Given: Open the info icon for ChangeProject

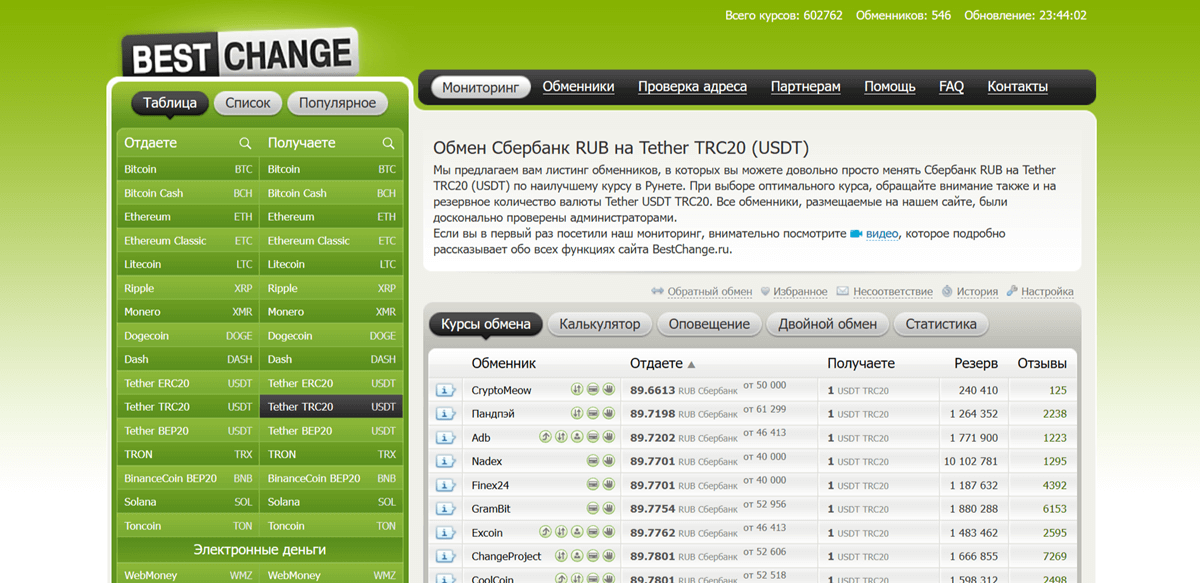Looking at the screenshot, I should 445,556.
